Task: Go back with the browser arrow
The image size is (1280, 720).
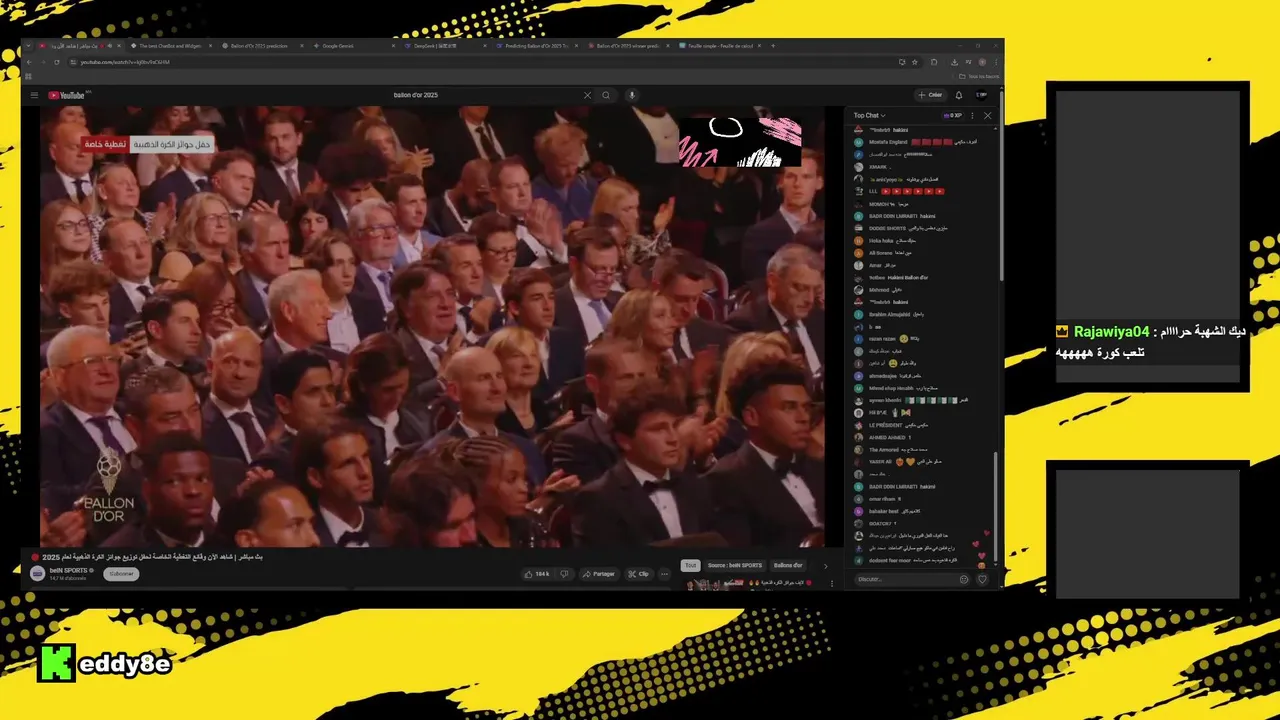Action: point(29,62)
